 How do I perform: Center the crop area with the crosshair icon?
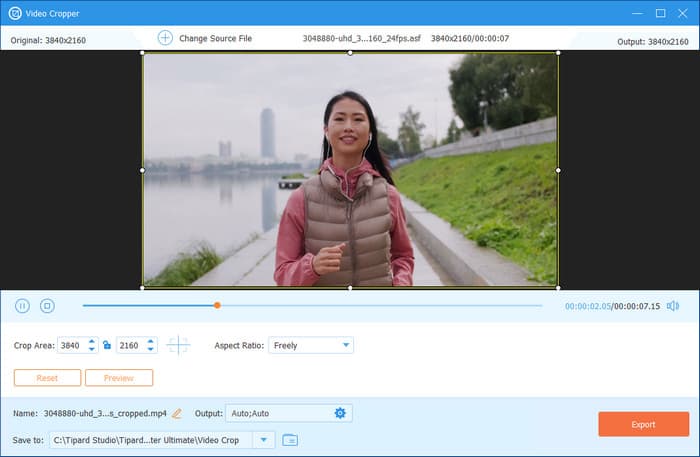178,345
